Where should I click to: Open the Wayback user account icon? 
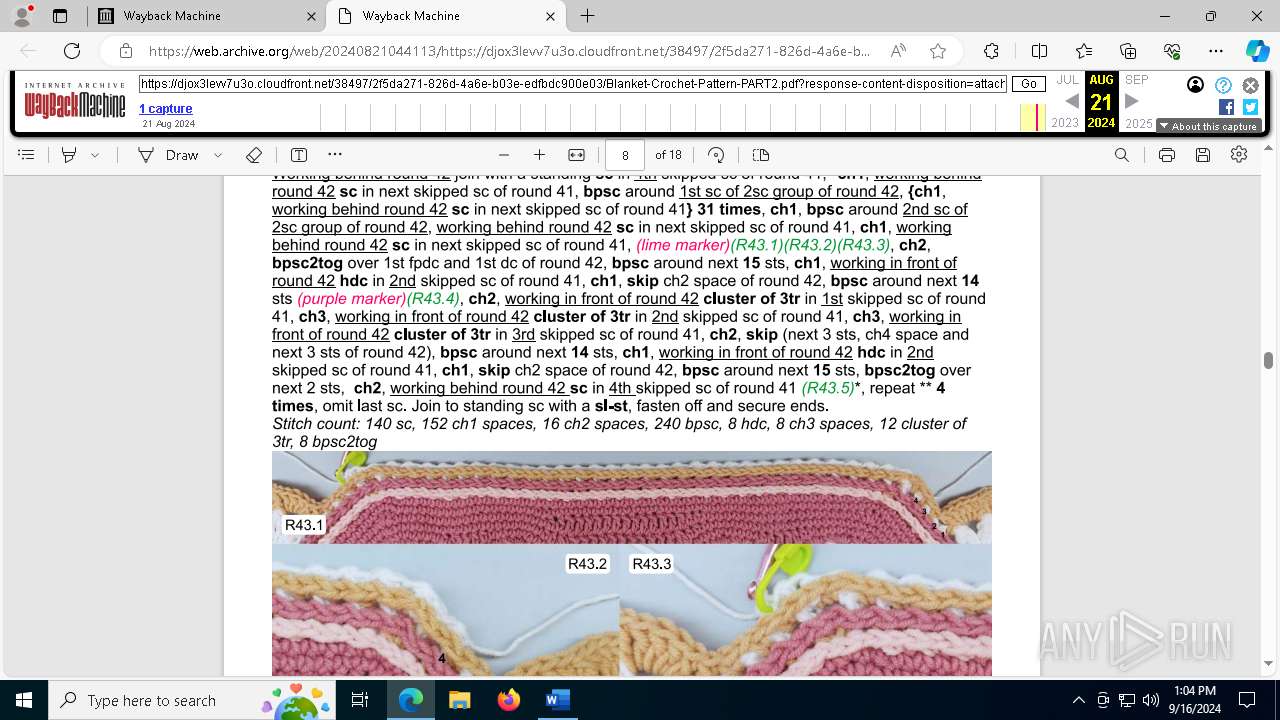tap(1195, 85)
